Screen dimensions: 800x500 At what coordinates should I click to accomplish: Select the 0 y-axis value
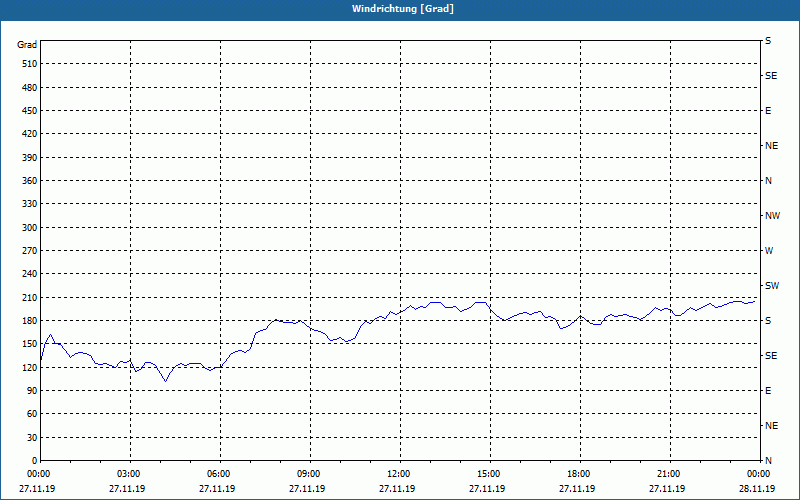point(34,461)
